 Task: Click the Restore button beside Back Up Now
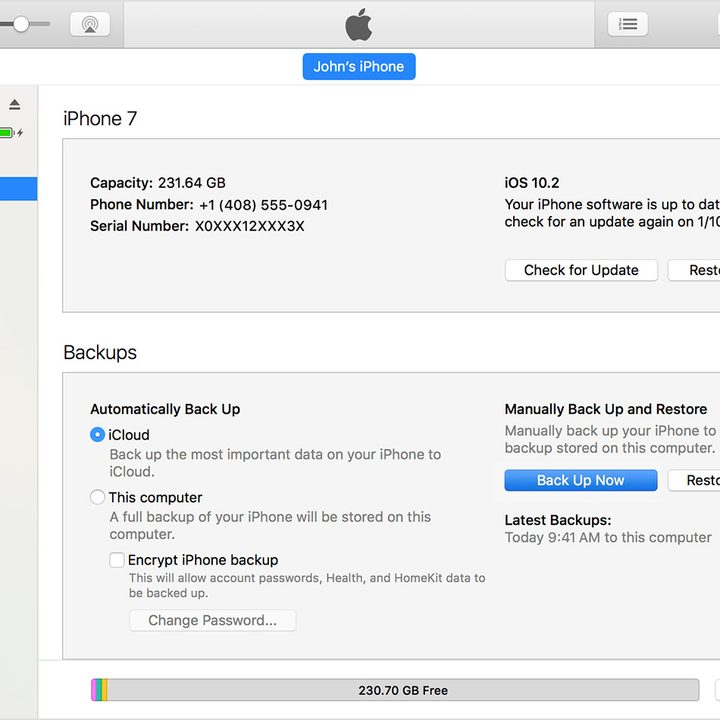pos(694,480)
